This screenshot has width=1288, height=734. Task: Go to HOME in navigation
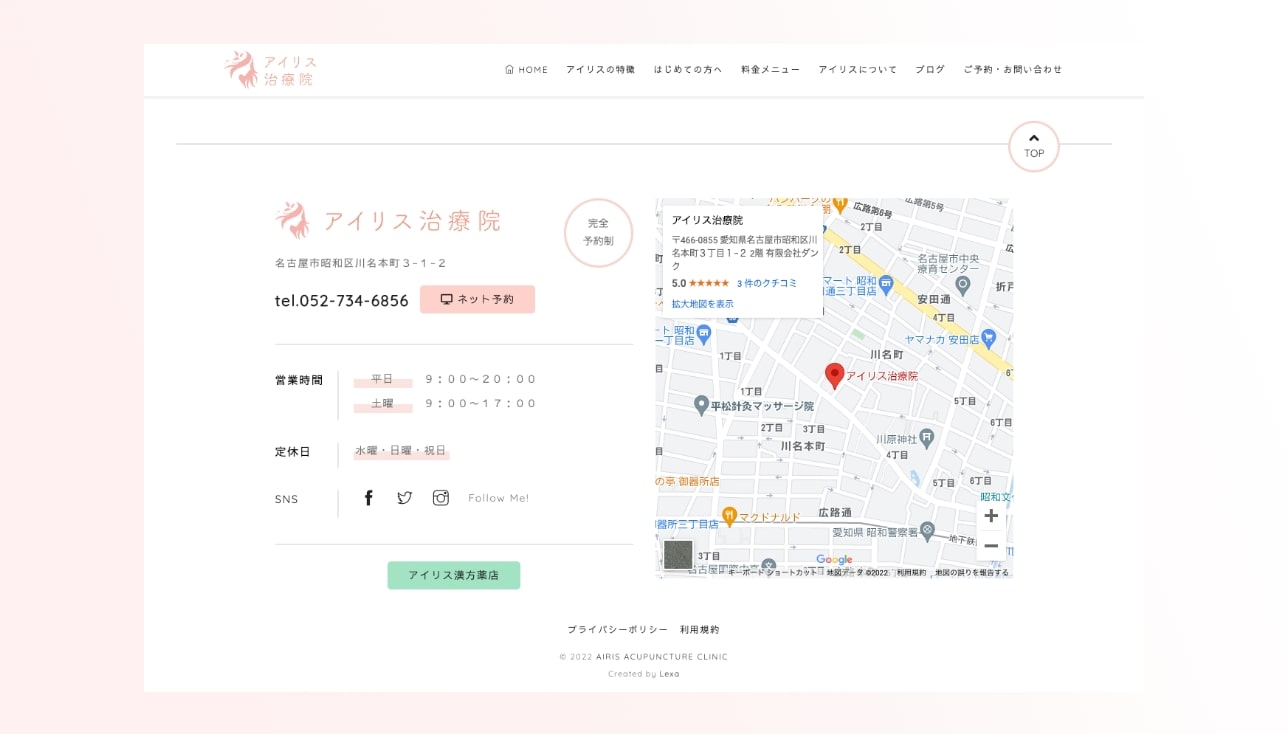coord(527,70)
